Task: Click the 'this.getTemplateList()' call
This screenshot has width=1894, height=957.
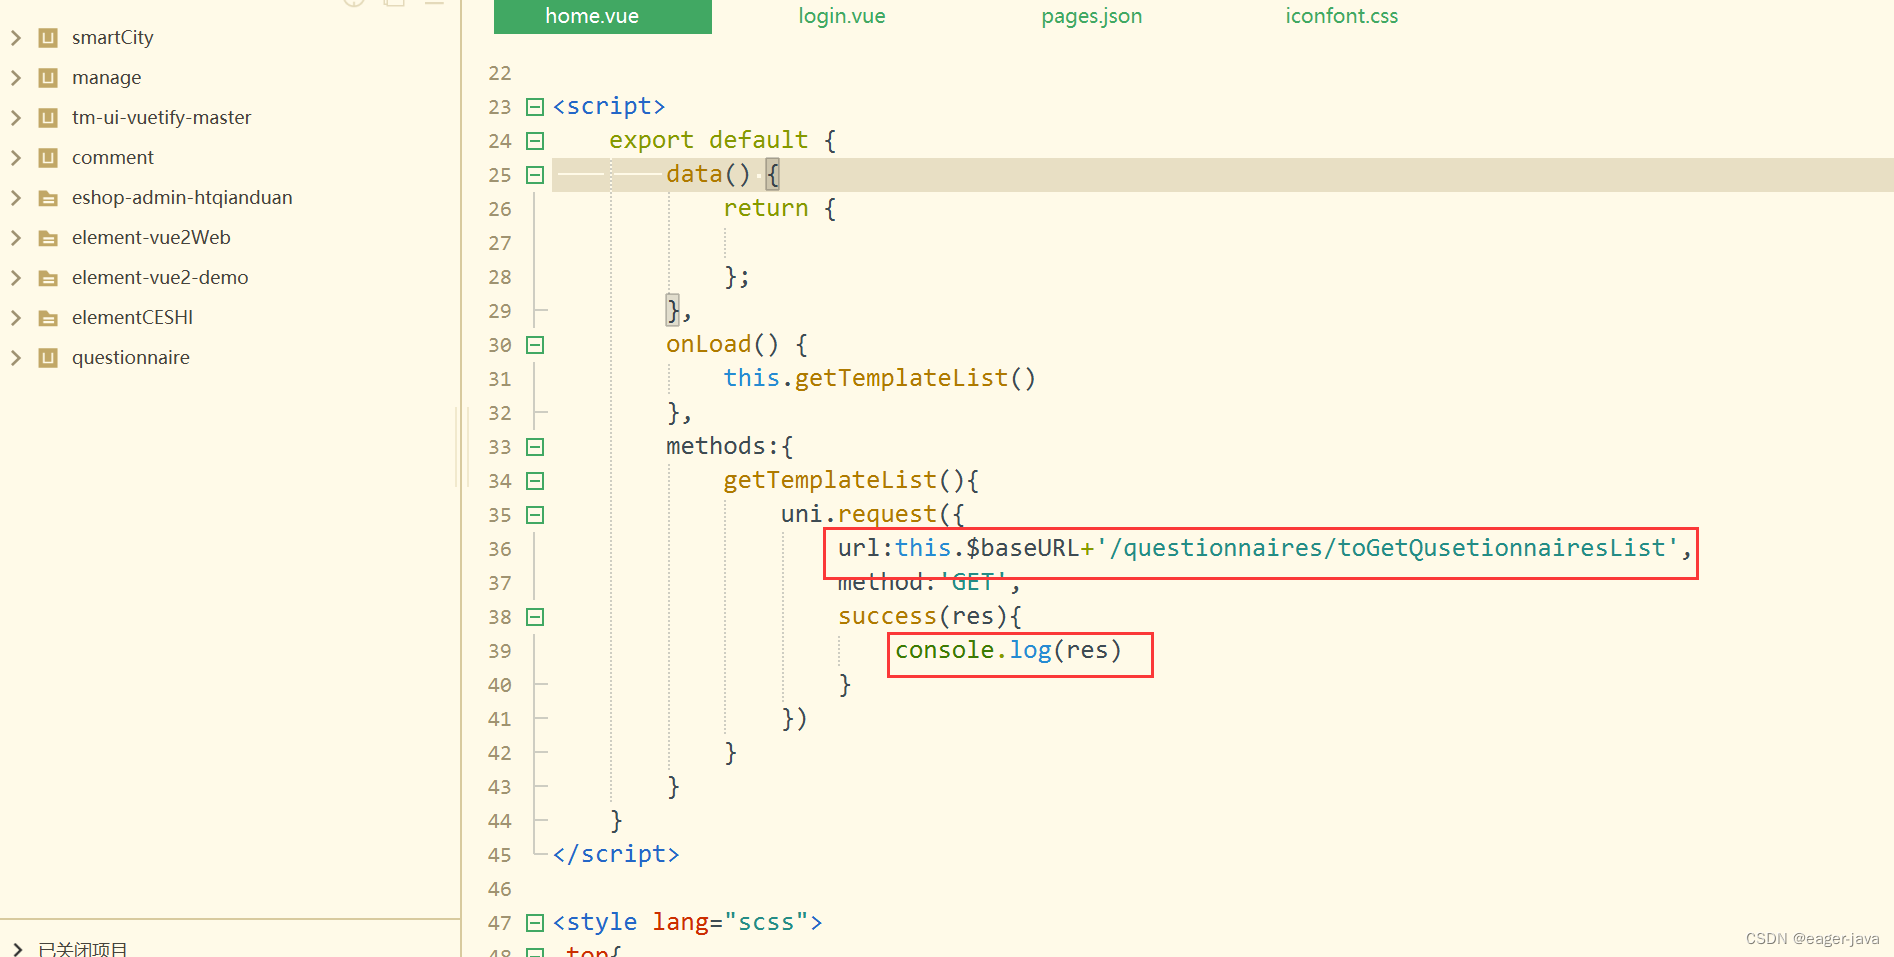Action: pos(880,379)
